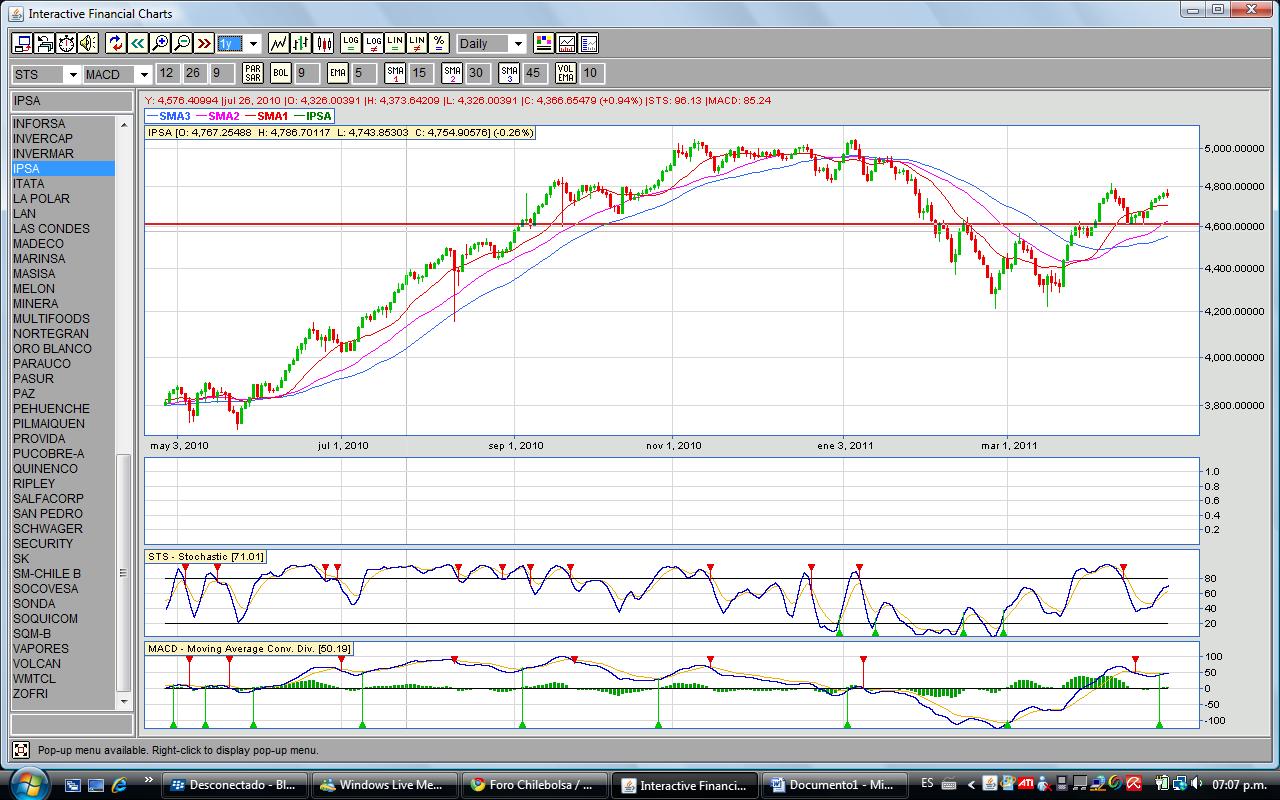Viewport: 1280px width, 800px height.
Task: Switch to line chart style
Action: [279, 43]
